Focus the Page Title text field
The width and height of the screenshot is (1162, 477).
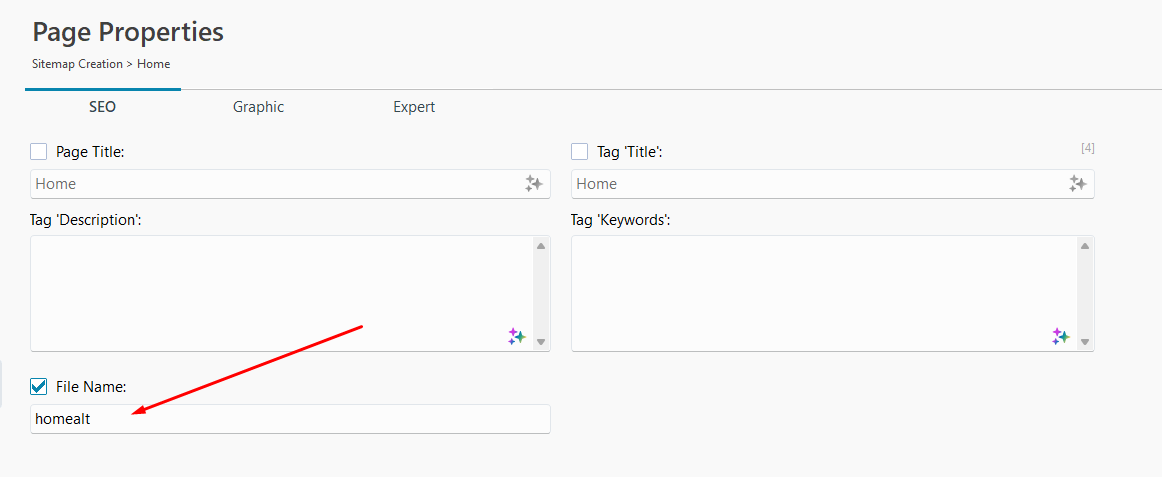[270, 184]
